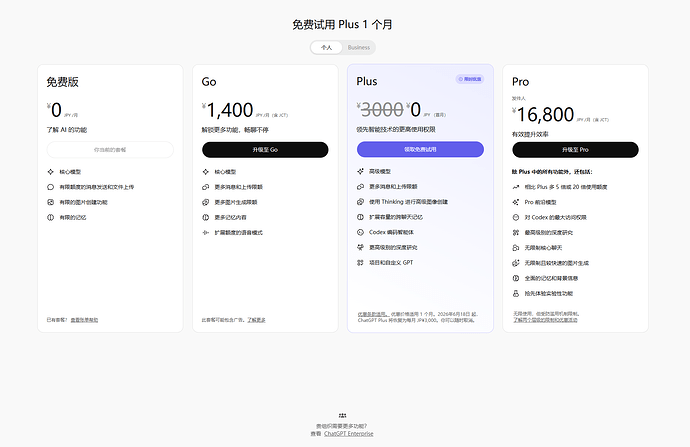Click the 免费版 card title
690x447 pixels.
pos(62,82)
